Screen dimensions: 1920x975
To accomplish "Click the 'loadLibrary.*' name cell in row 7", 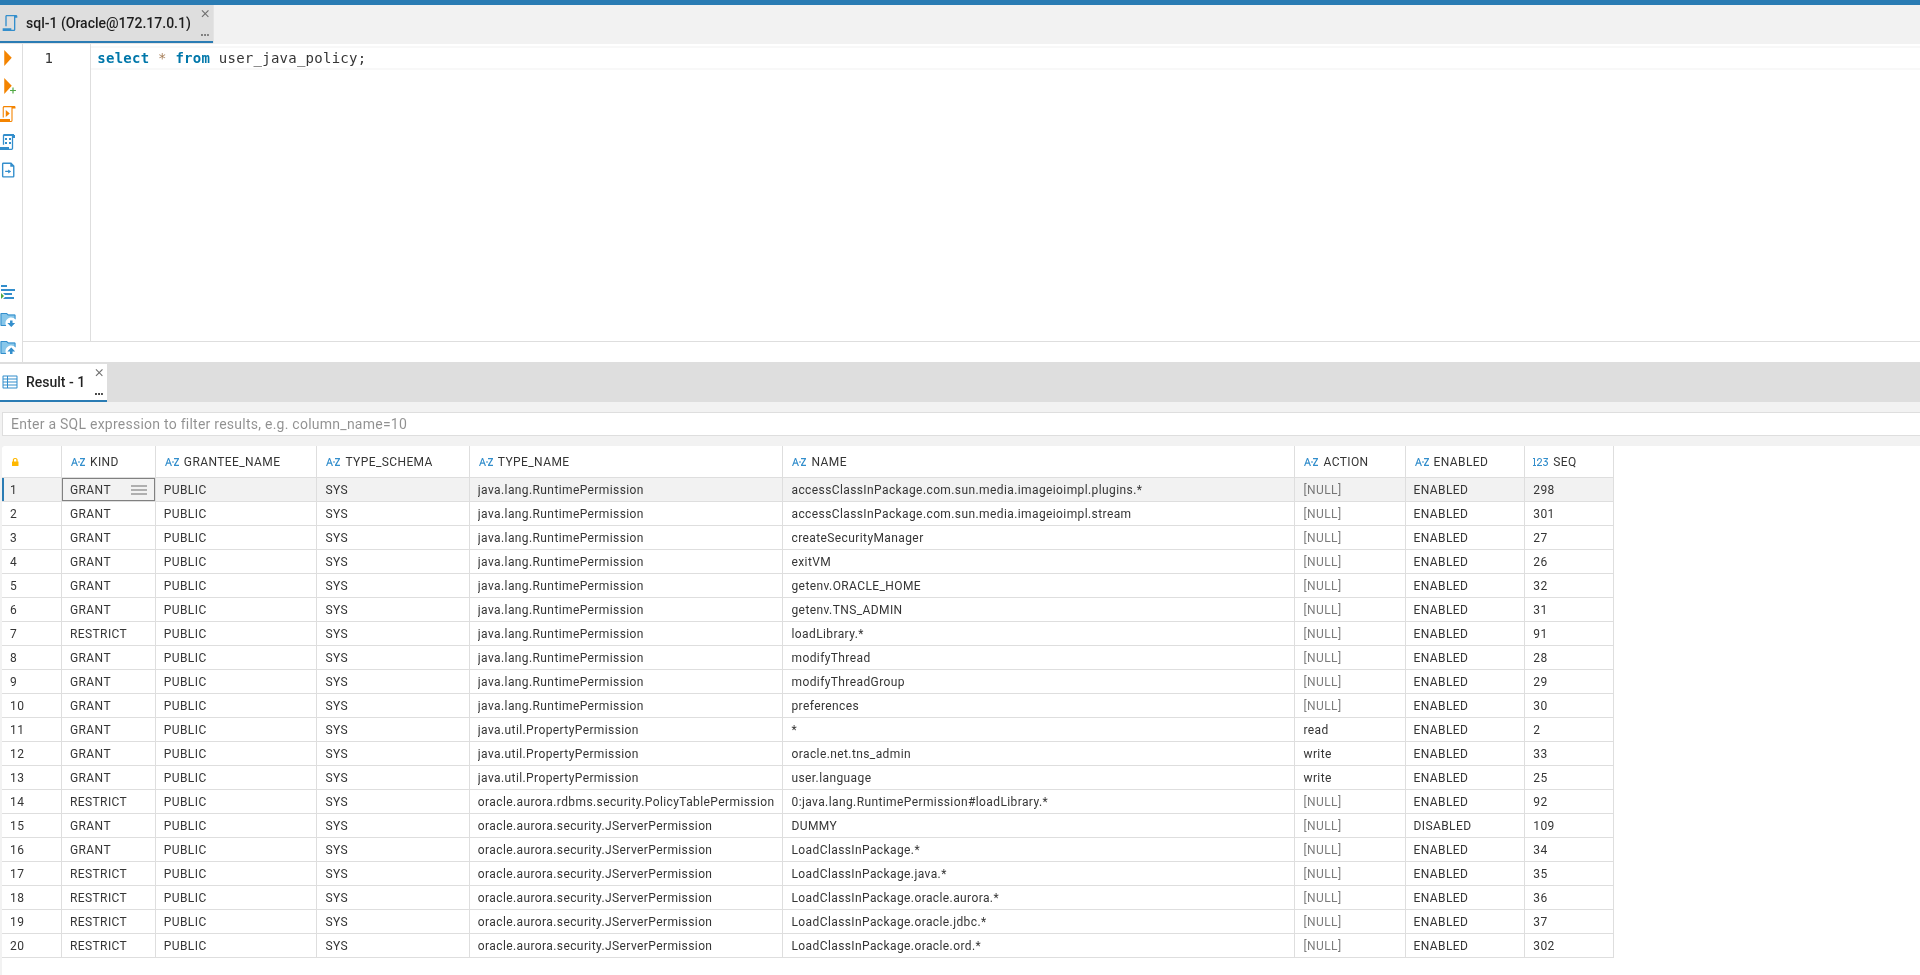I will point(1039,634).
